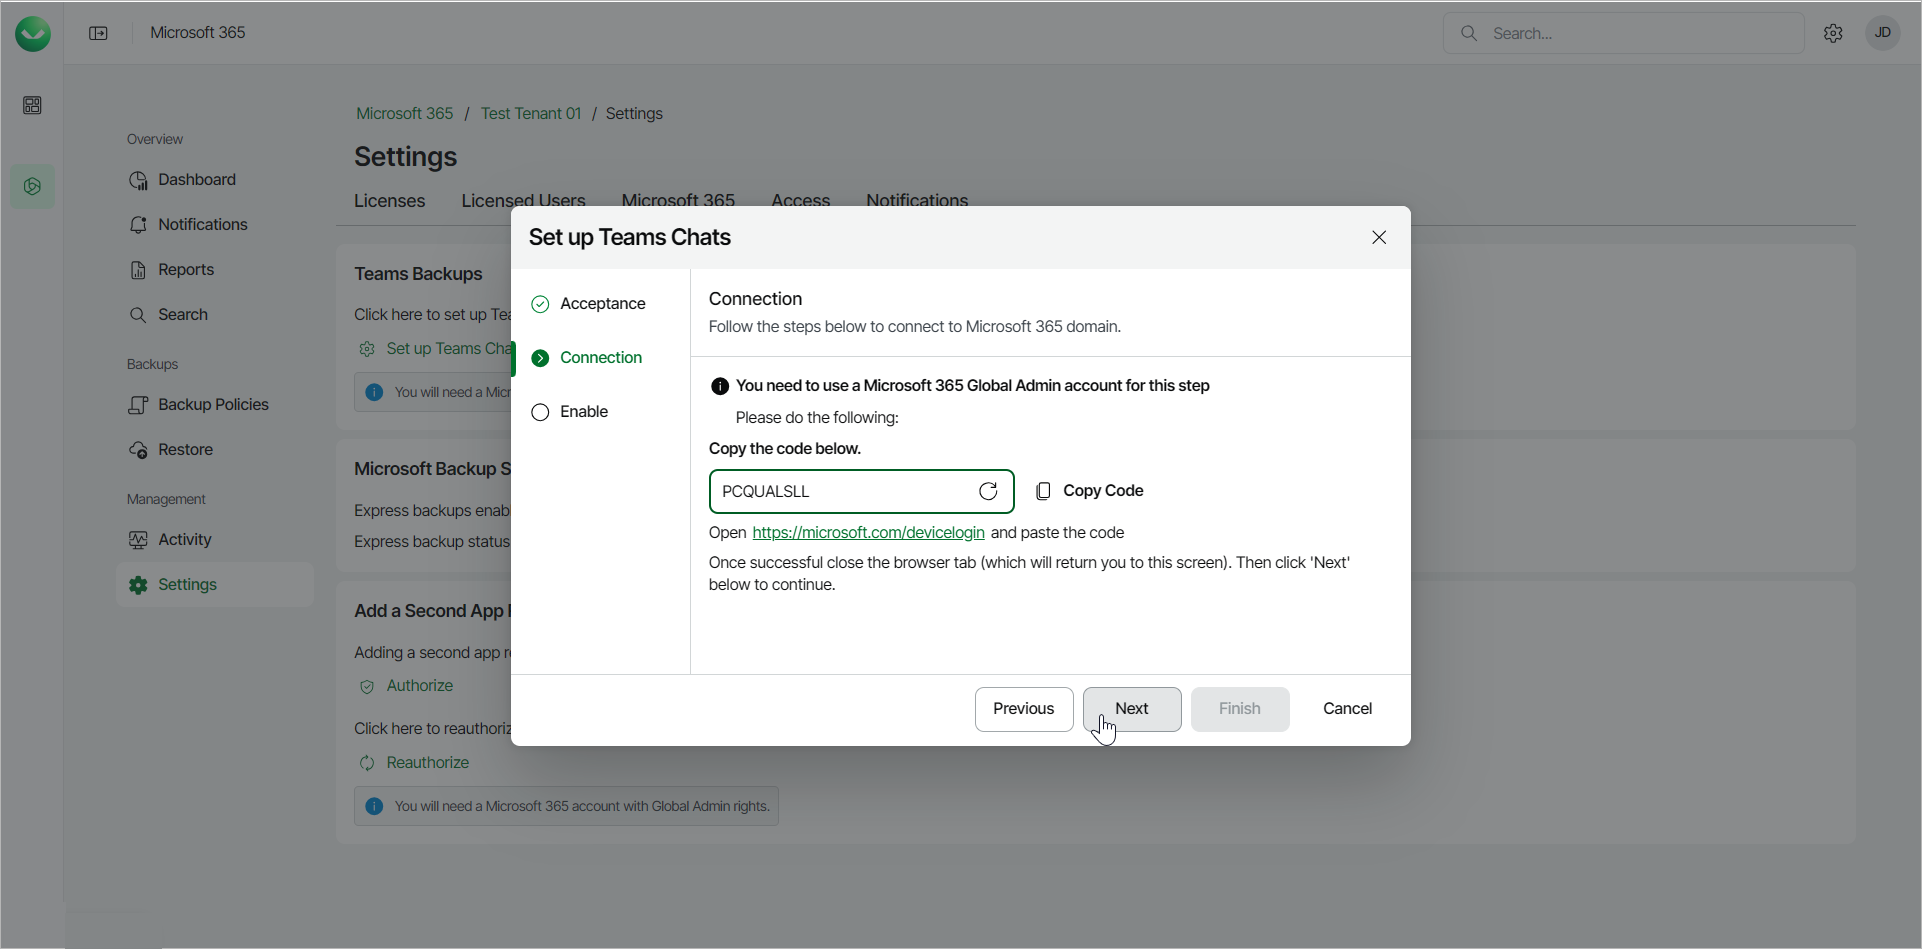Click the device code input field
This screenshot has width=1922, height=949.
pos(840,491)
